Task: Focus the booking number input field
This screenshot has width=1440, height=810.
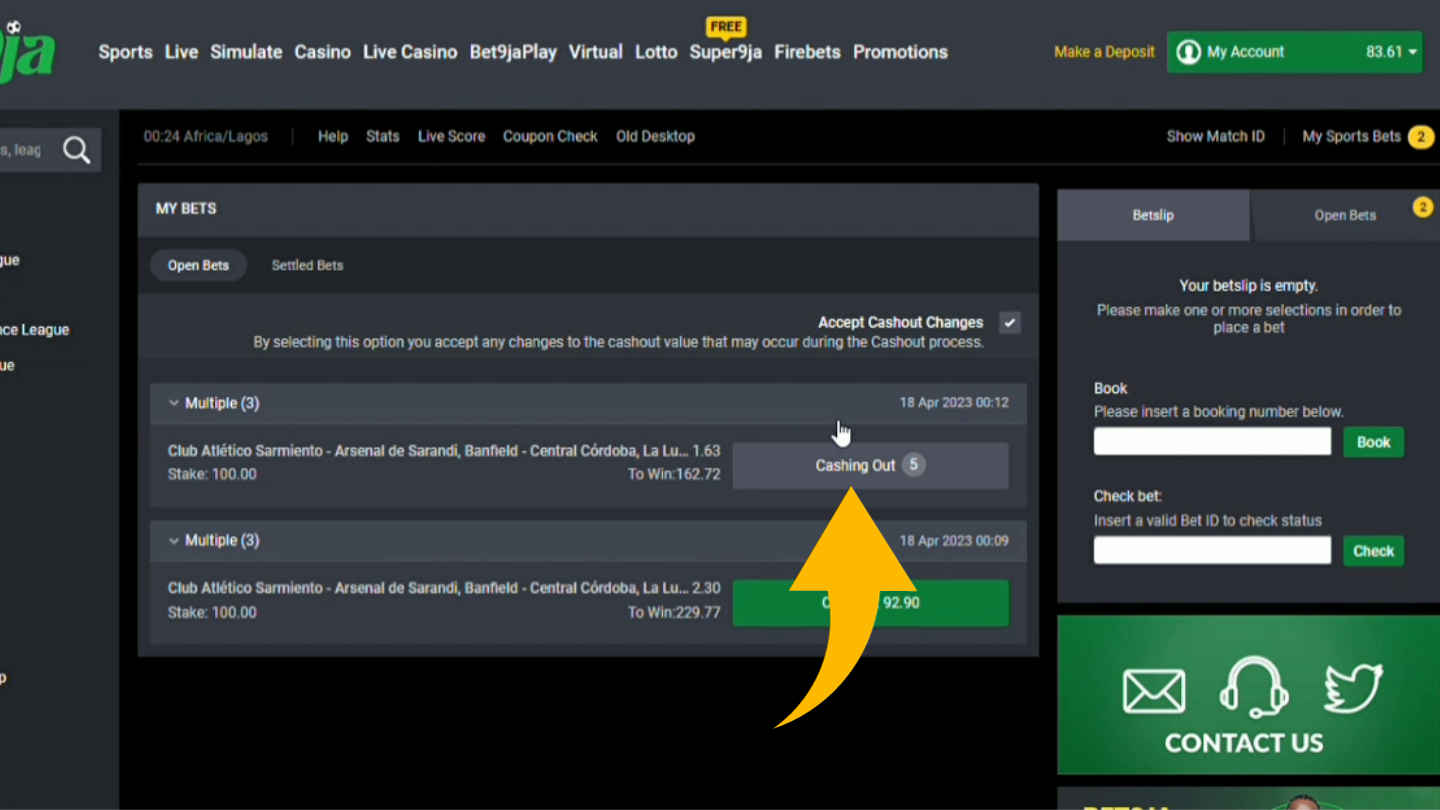Action: 1212,441
